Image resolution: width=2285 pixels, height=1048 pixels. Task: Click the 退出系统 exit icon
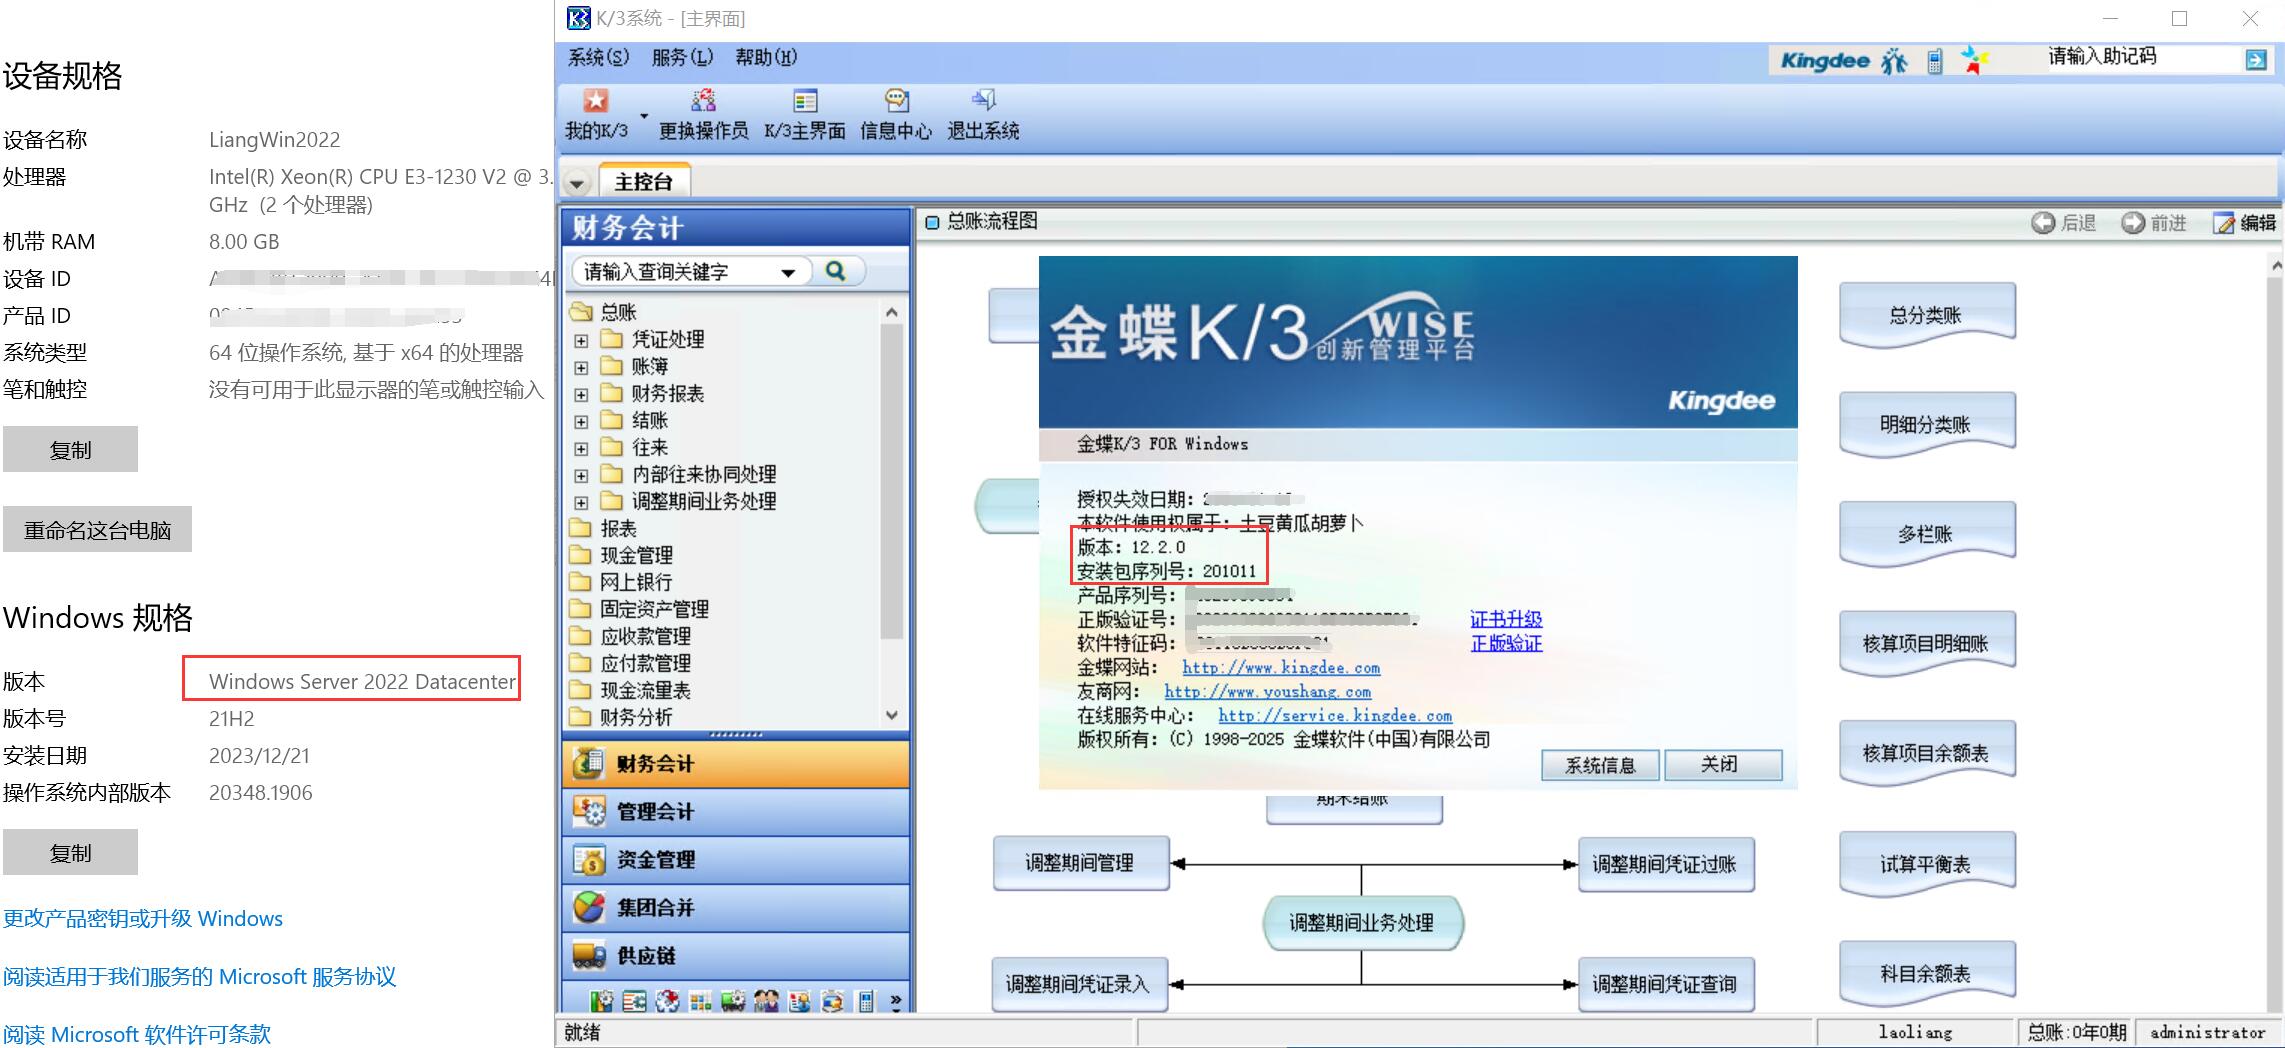pos(983,100)
